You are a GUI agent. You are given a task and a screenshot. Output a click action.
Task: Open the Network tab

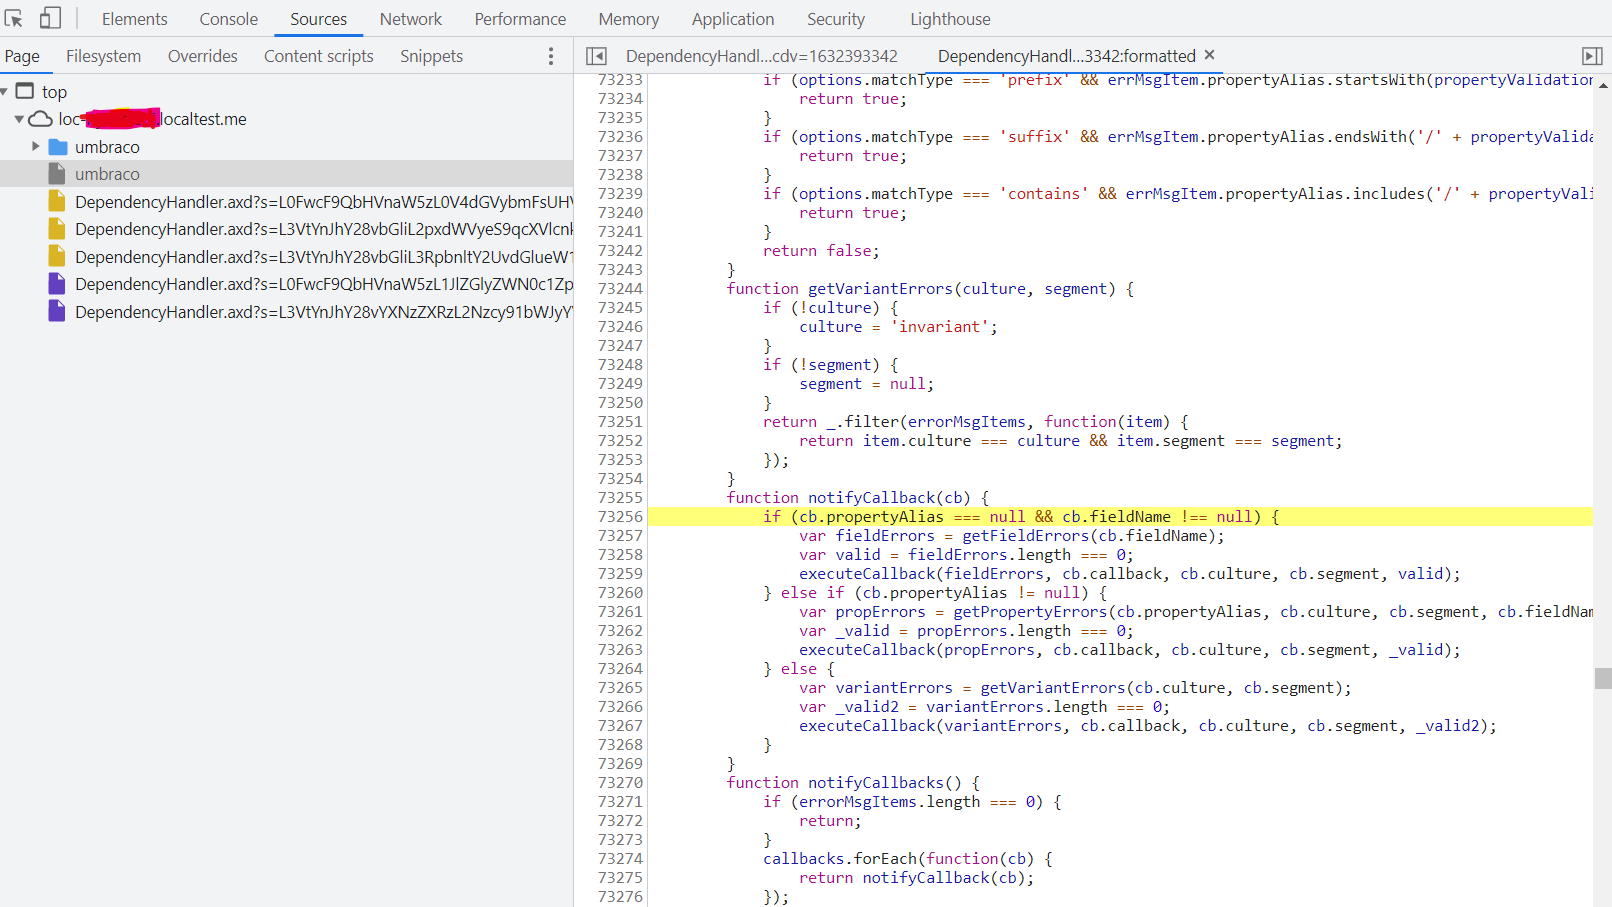pos(411,19)
